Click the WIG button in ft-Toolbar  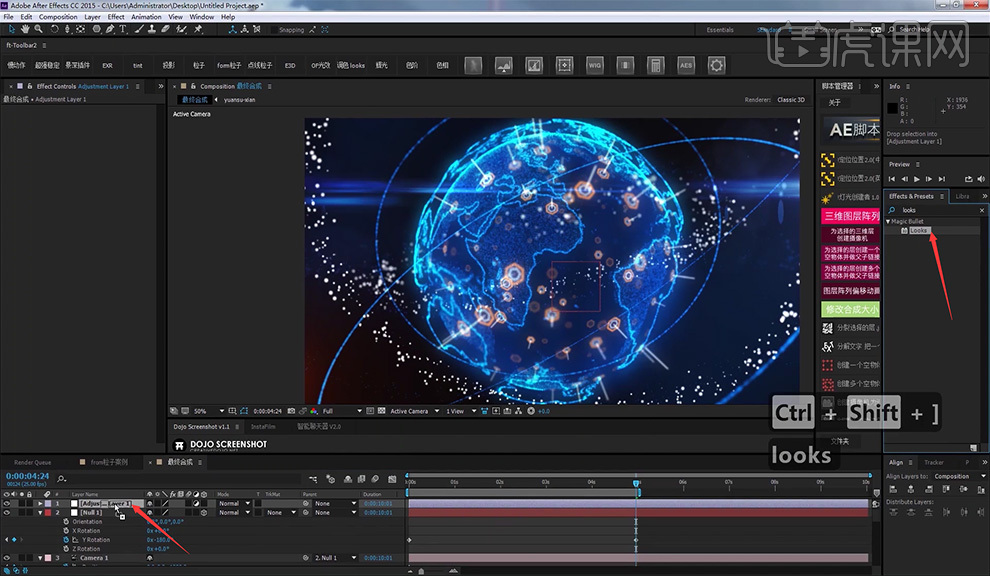click(x=594, y=65)
